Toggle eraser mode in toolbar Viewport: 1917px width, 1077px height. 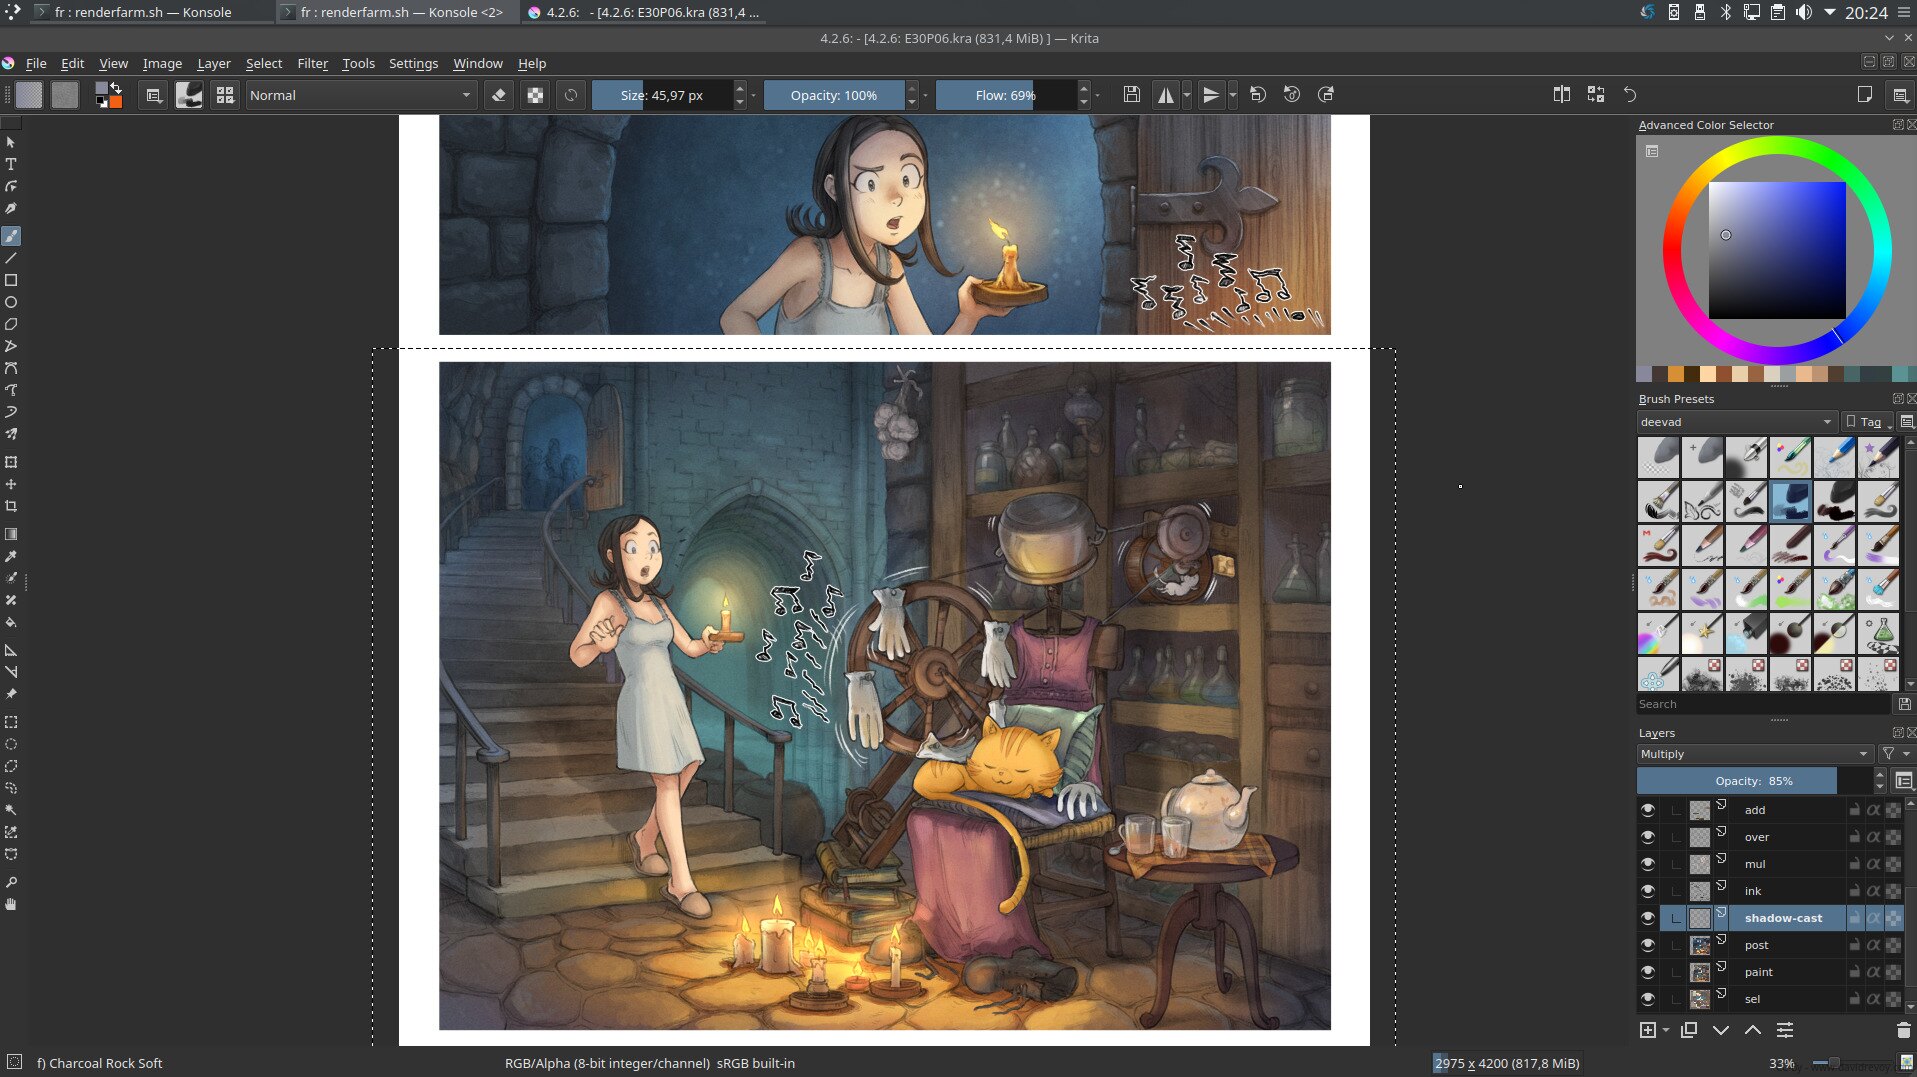coord(498,95)
